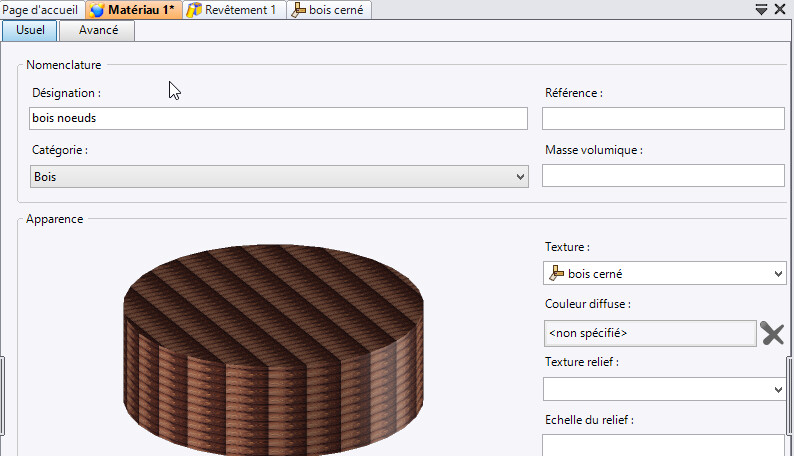The image size is (794, 456).
Task: Open the document tabs list arrow
Action: 761,9
